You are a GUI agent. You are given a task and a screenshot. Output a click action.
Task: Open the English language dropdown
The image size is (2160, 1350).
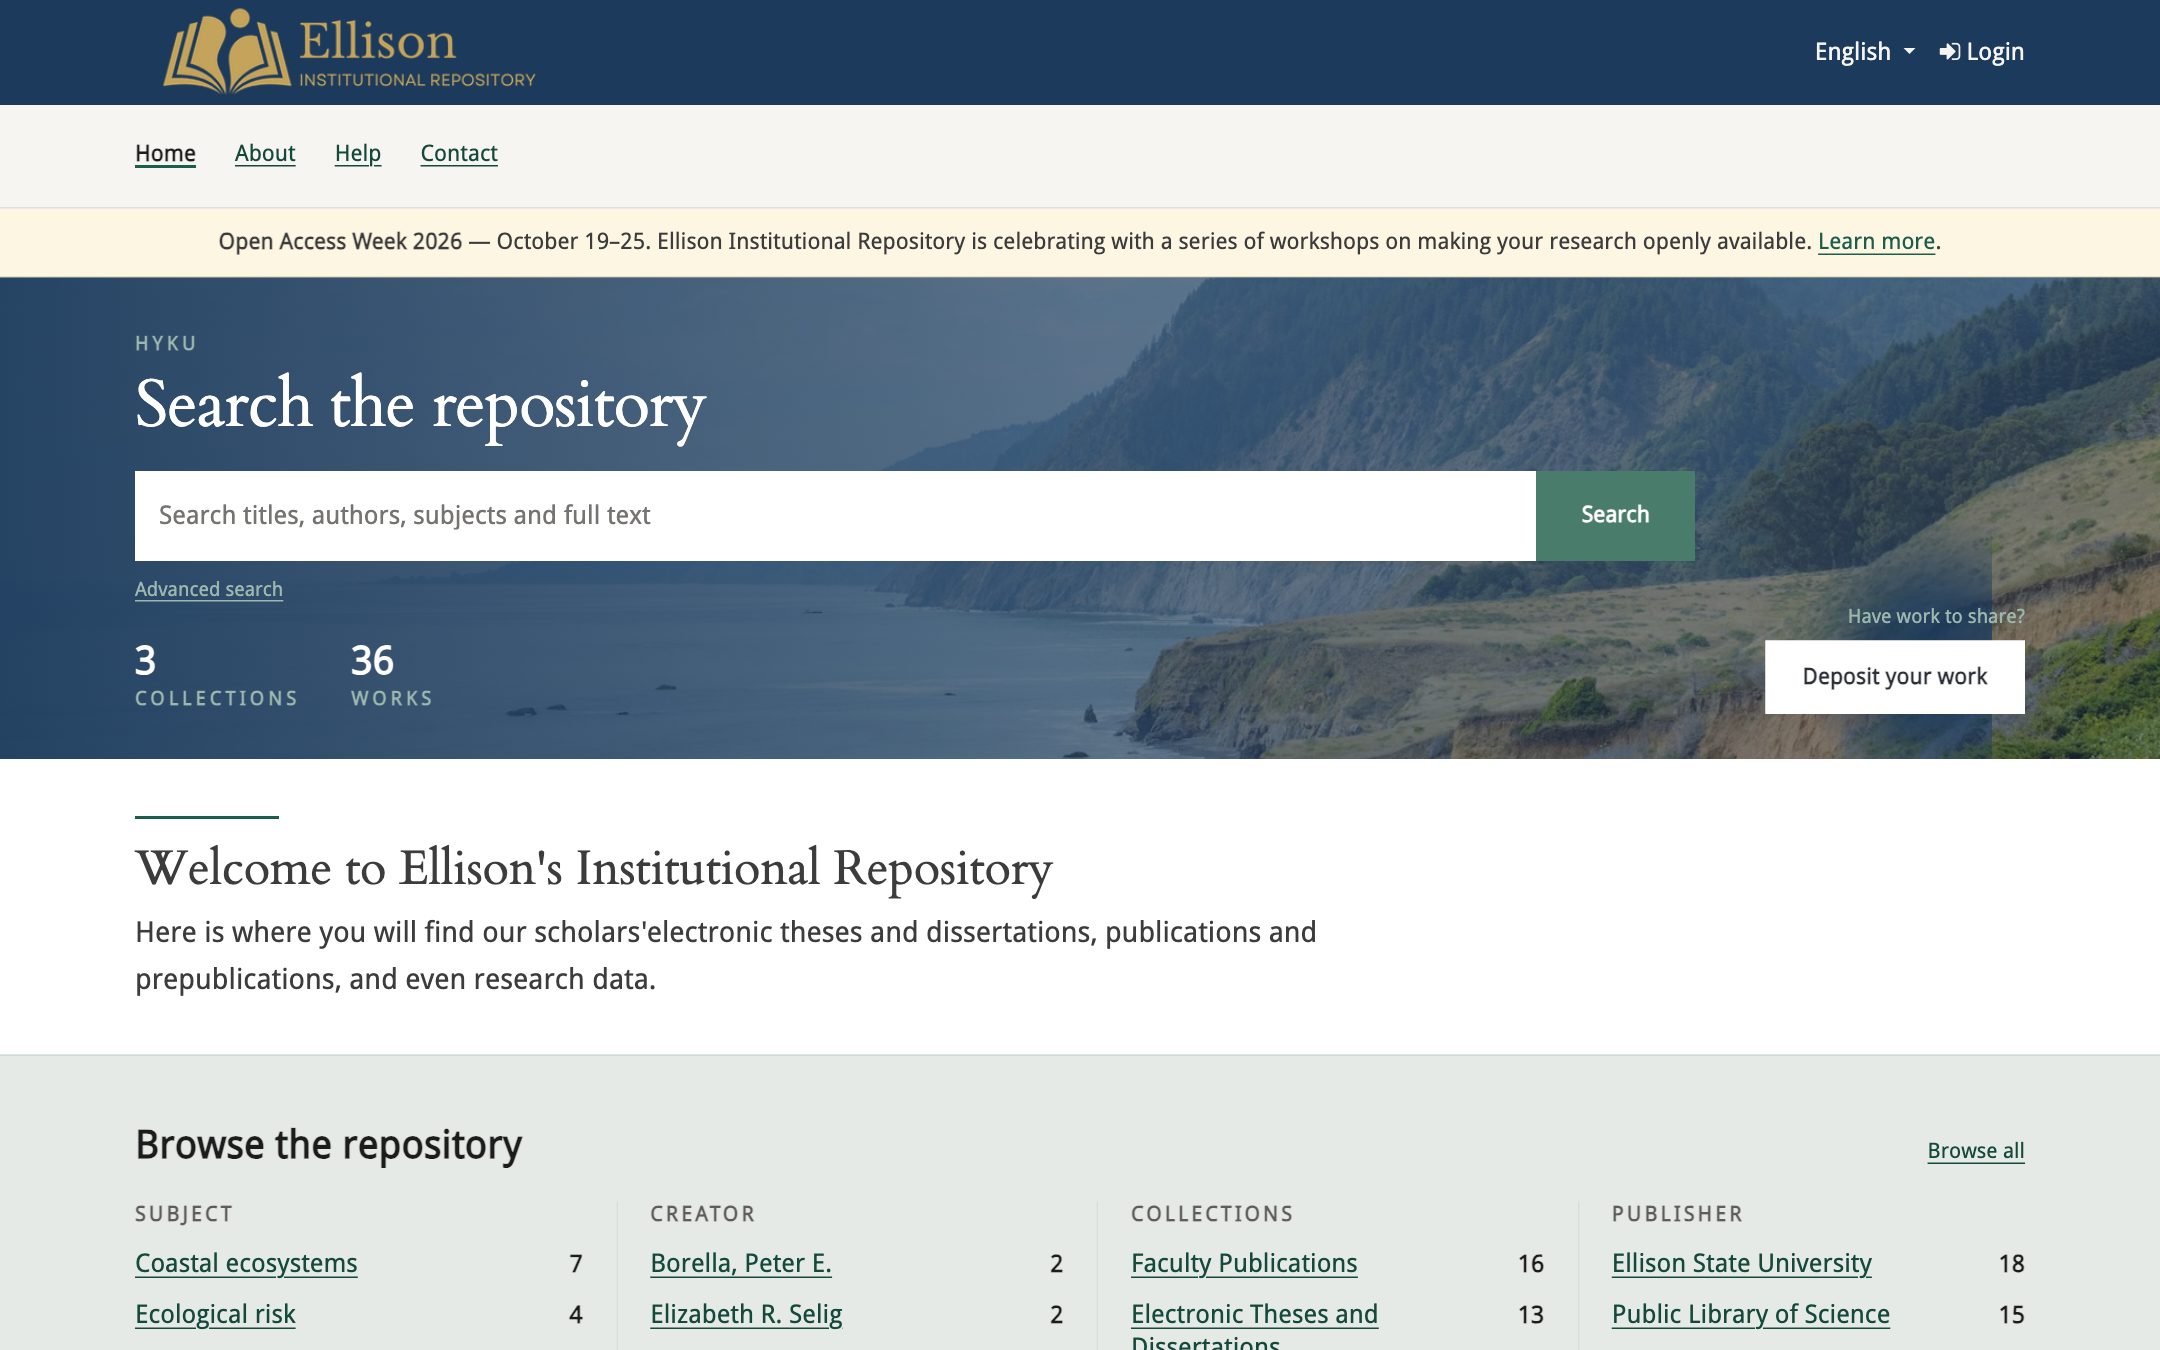point(1864,52)
